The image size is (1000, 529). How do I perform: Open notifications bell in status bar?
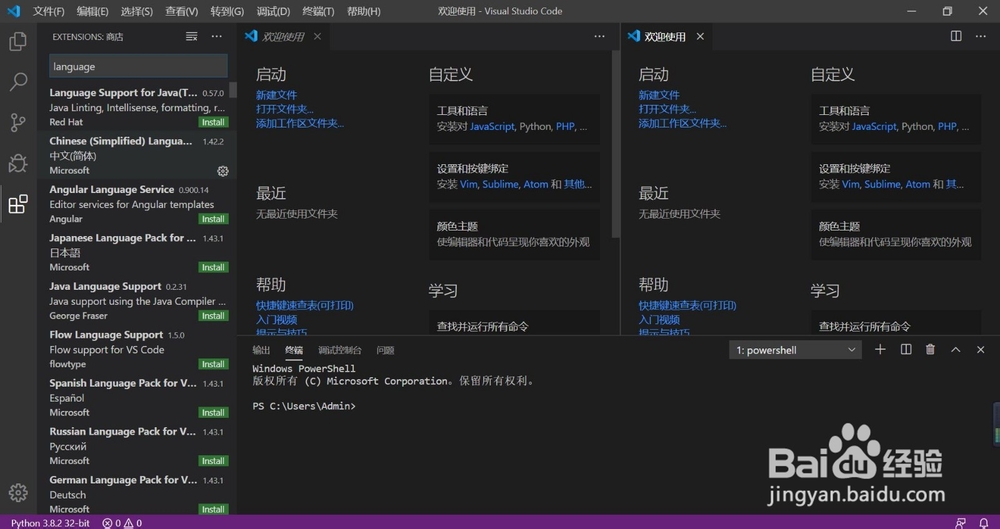click(983, 523)
